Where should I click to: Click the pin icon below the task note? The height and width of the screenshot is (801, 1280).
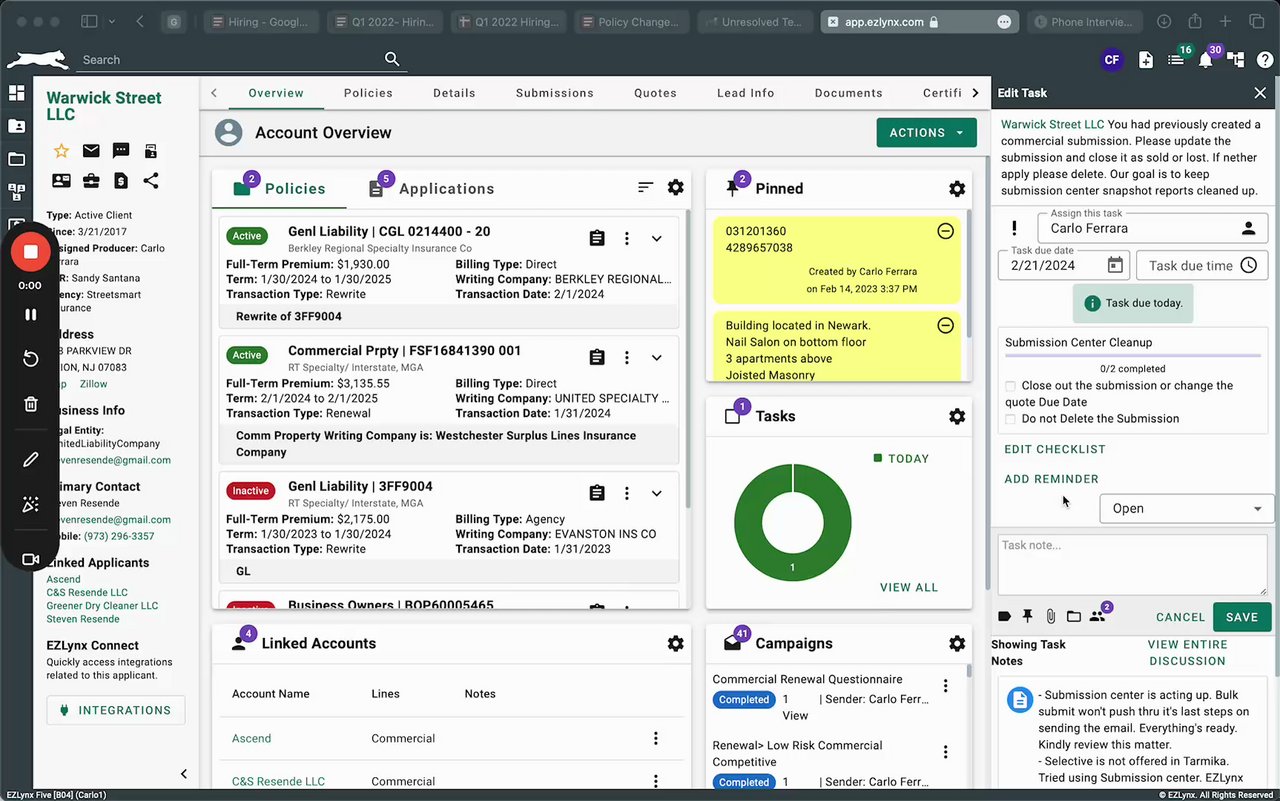pos(1027,617)
